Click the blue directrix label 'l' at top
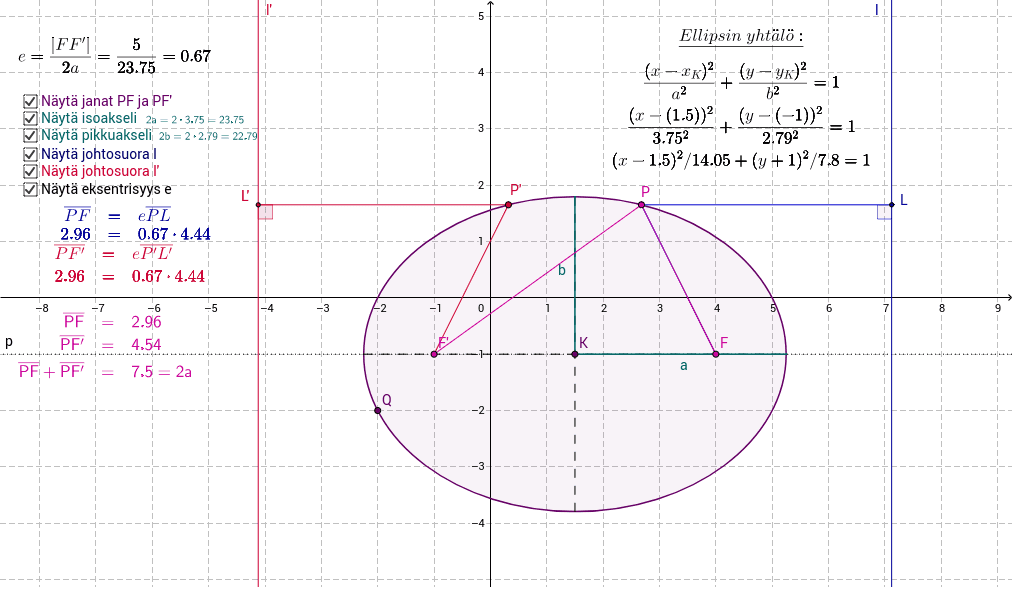This screenshot has width=1014, height=589. click(x=877, y=10)
